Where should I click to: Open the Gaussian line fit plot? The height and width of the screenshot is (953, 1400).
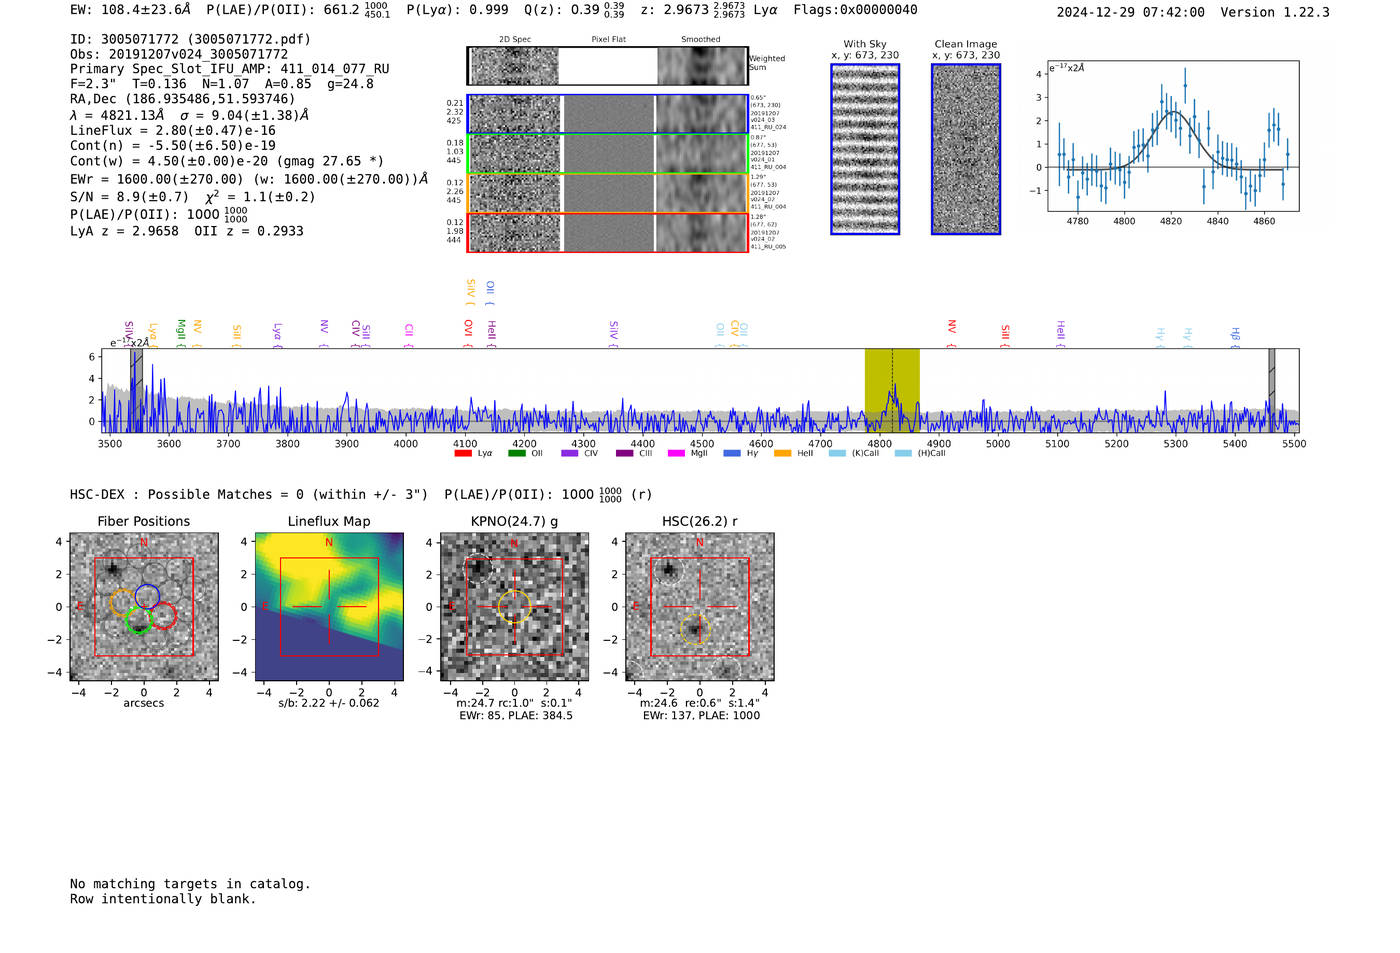point(1173,136)
